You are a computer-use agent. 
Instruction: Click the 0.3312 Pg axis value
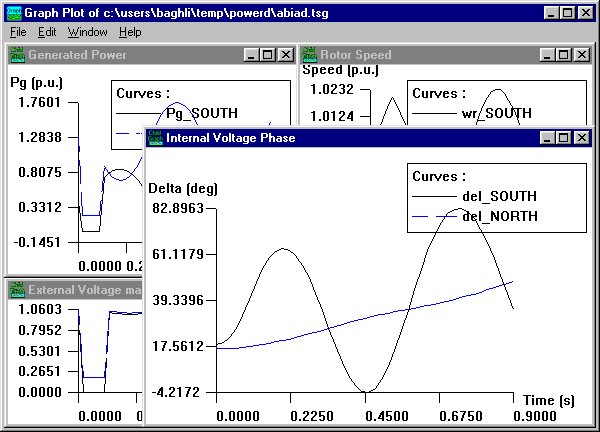pos(40,207)
